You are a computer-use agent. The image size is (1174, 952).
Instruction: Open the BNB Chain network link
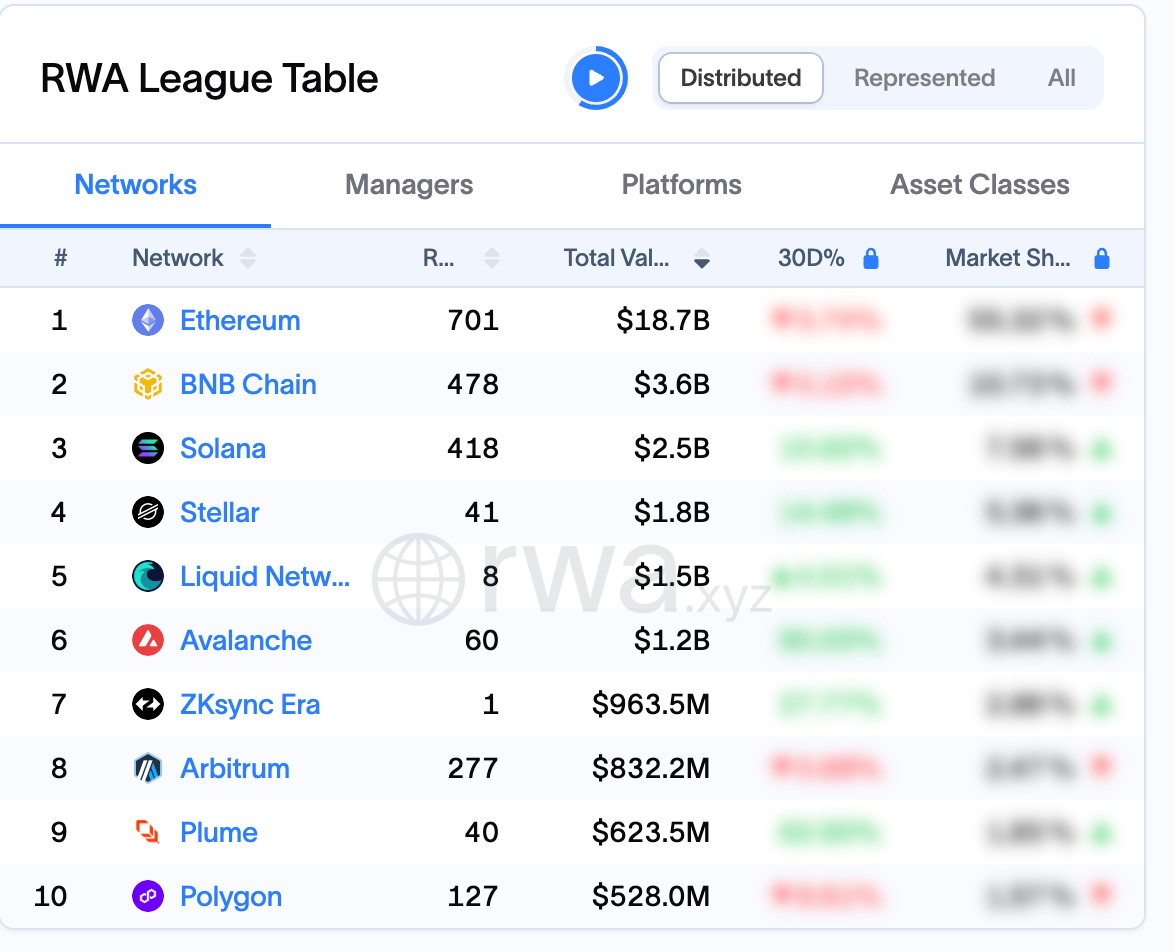[249, 384]
